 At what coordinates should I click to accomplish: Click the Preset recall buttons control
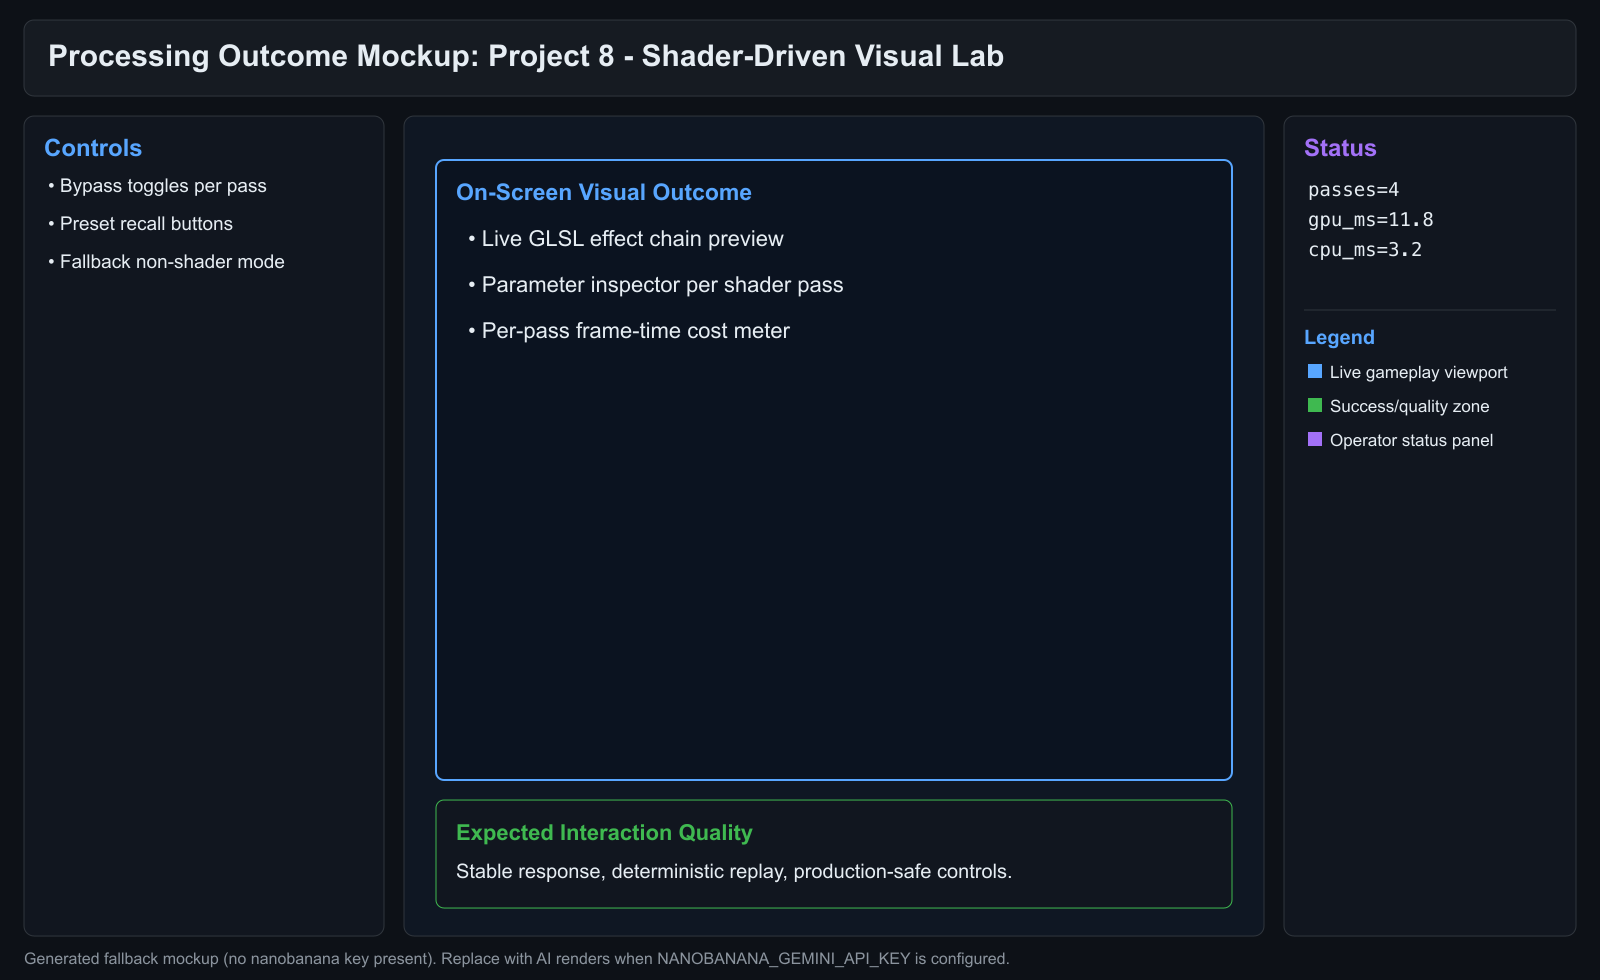tap(146, 223)
